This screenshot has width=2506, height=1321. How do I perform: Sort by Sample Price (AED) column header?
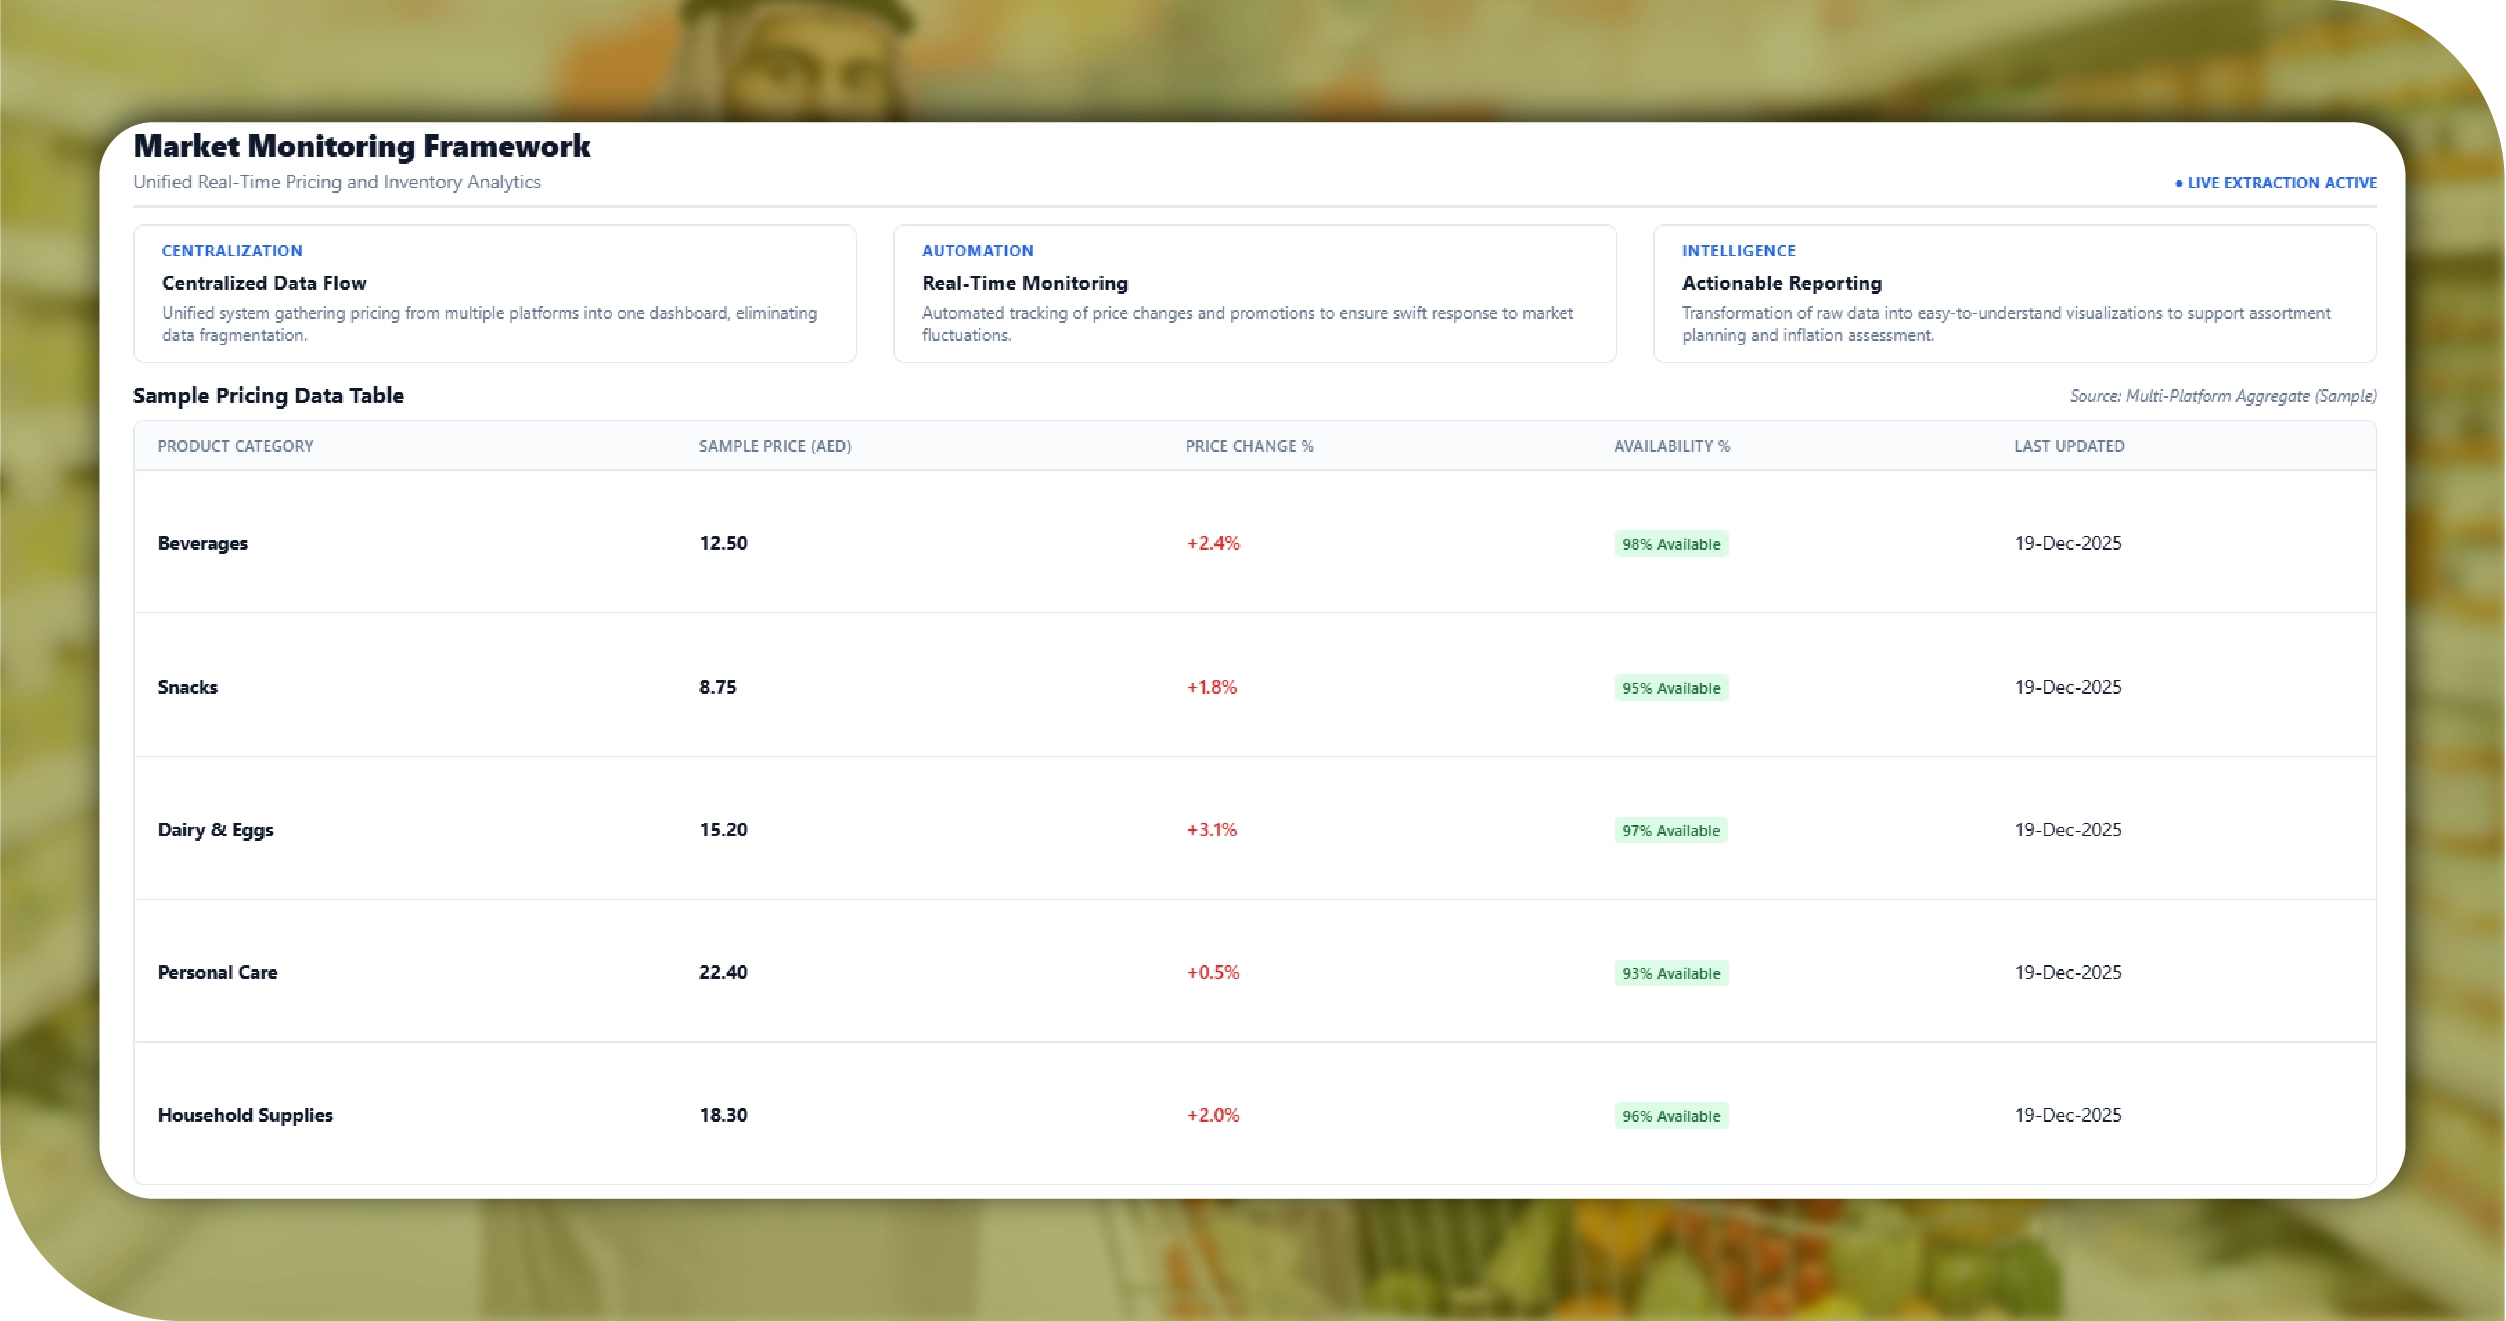774,446
